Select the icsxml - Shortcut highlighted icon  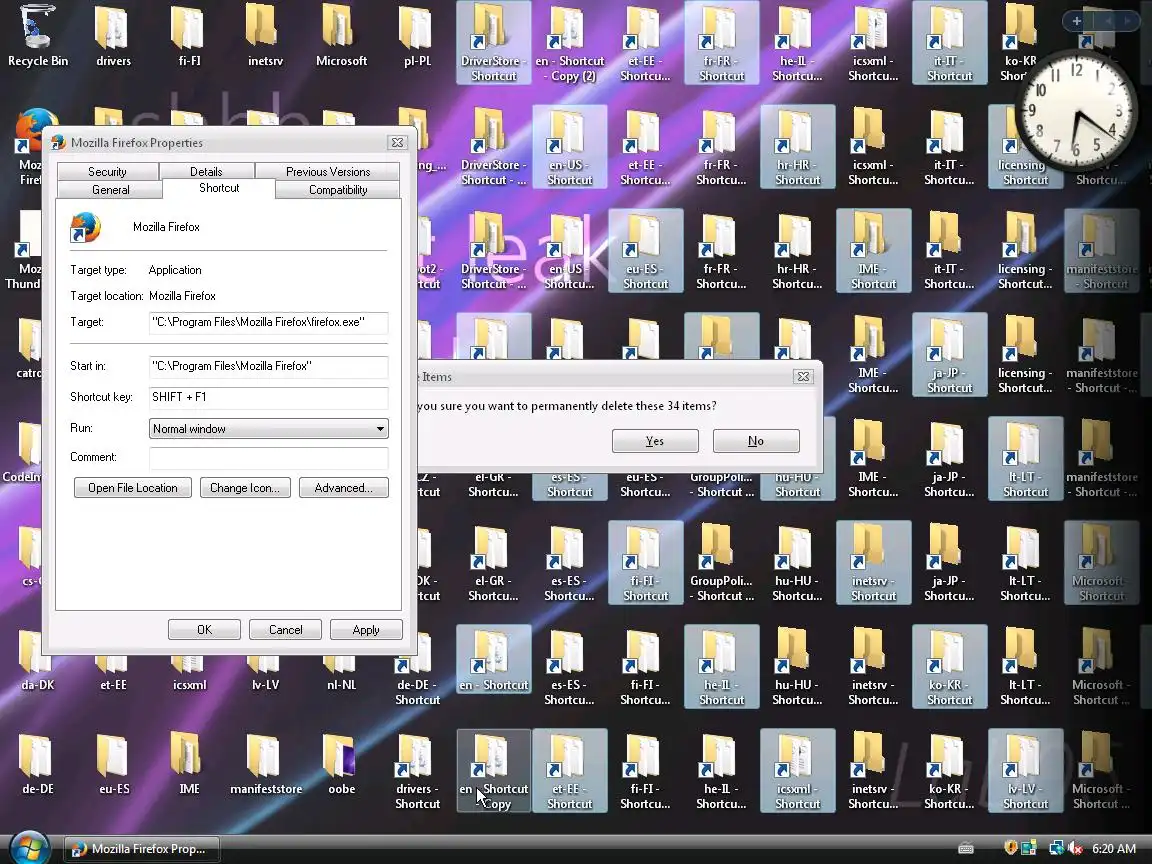(x=797, y=771)
